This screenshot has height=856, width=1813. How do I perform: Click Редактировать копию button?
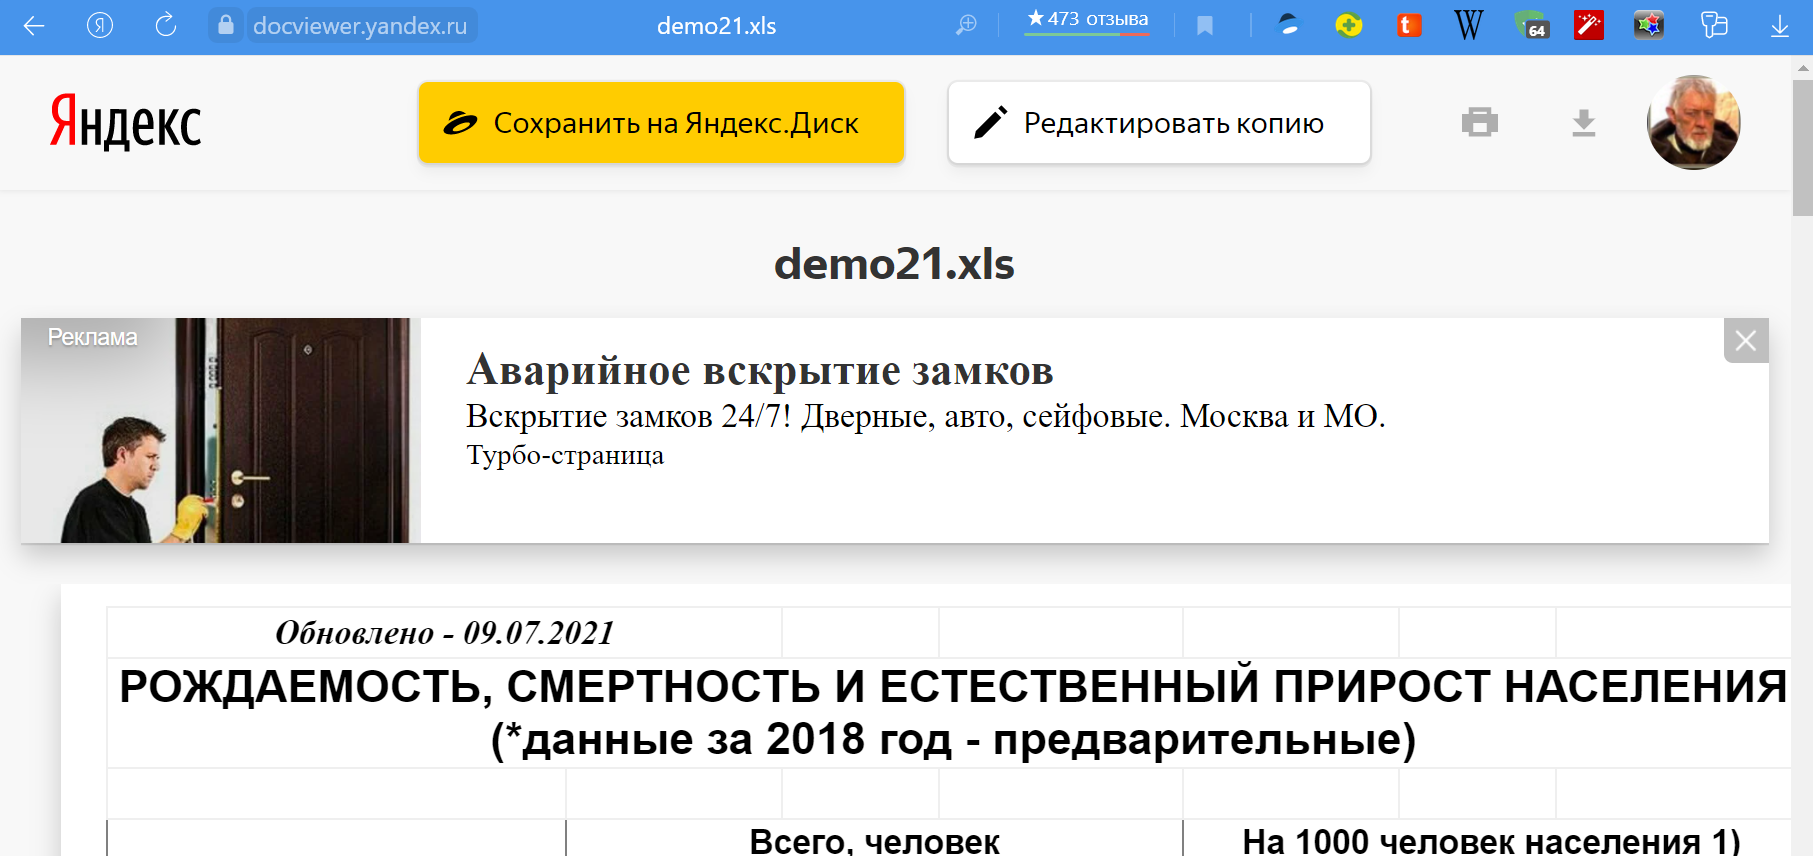coord(1158,123)
